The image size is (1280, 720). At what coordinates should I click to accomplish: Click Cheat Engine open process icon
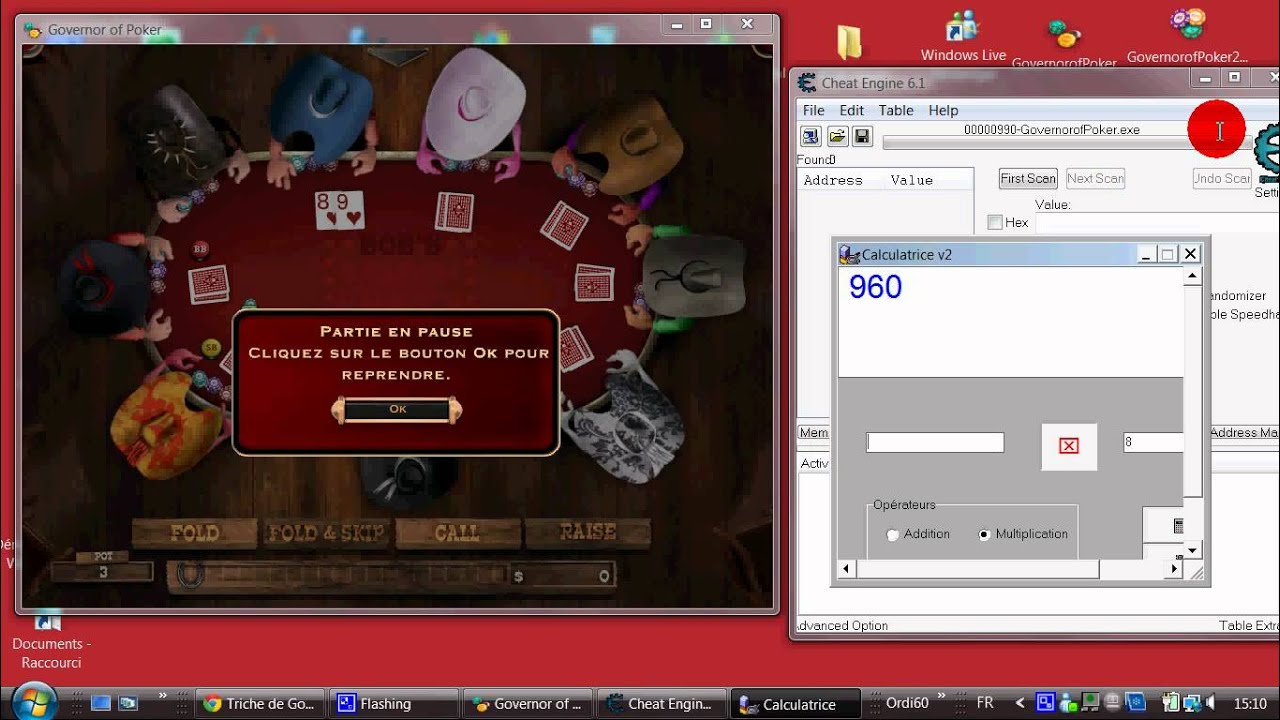click(811, 136)
